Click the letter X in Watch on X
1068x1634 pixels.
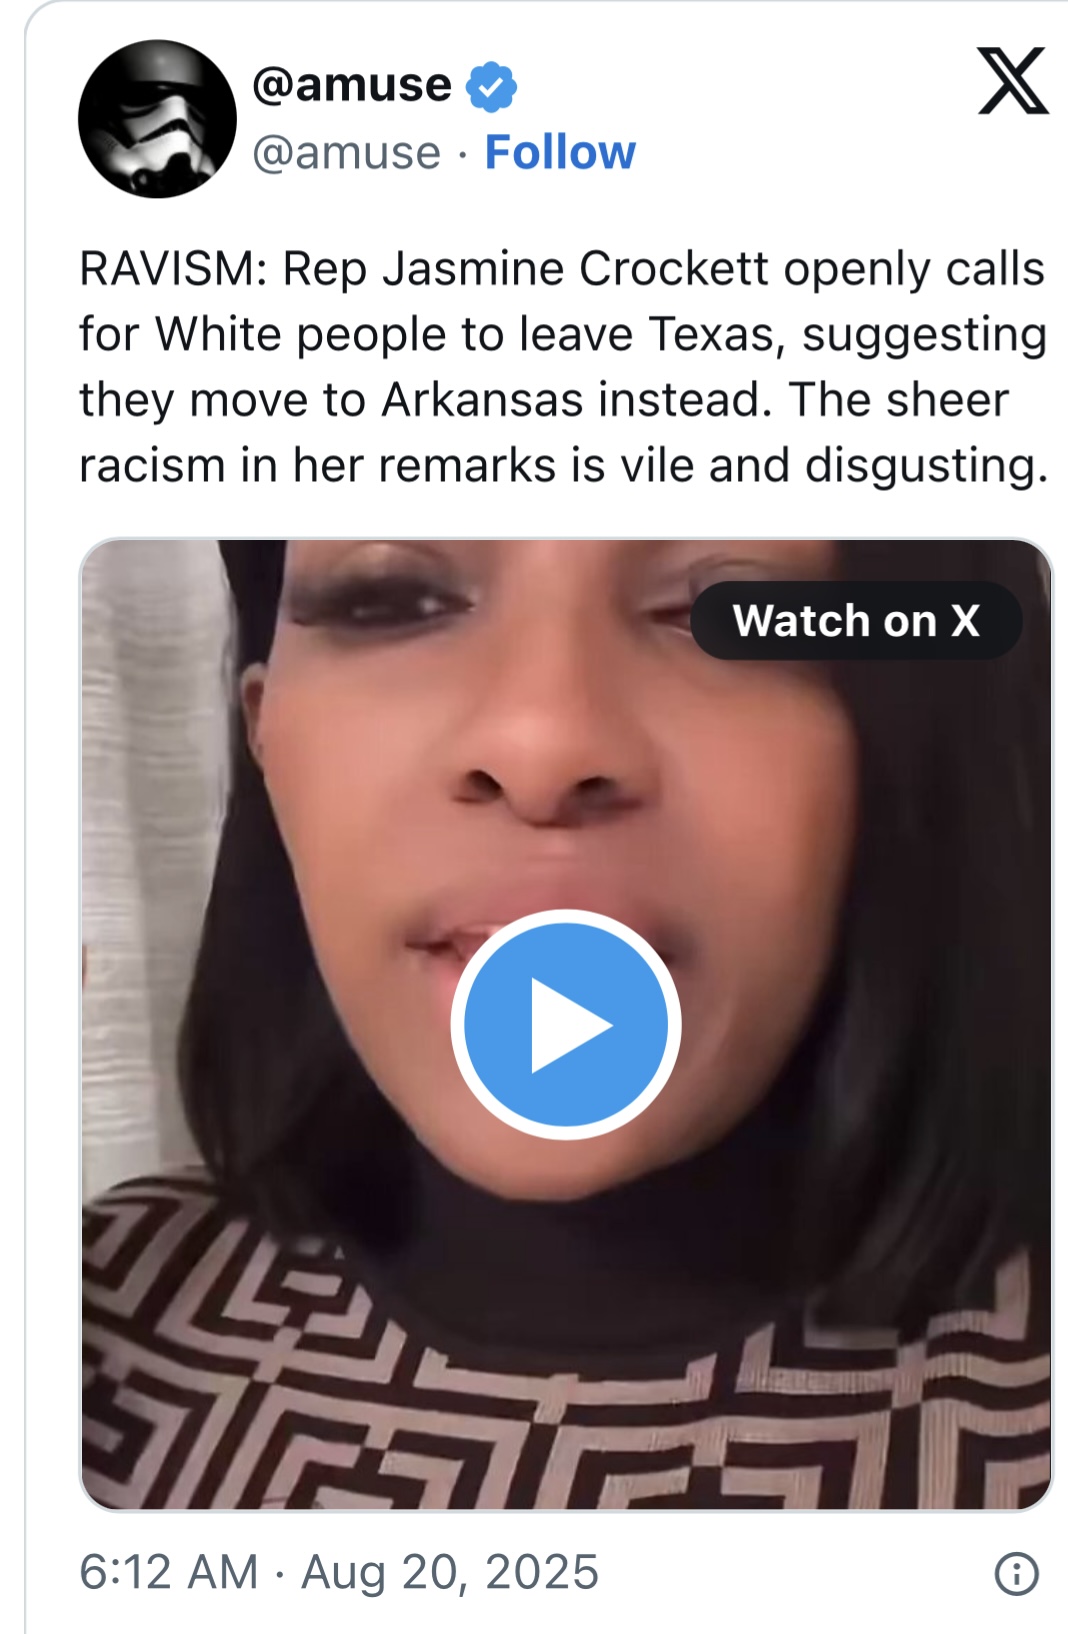coord(965,621)
